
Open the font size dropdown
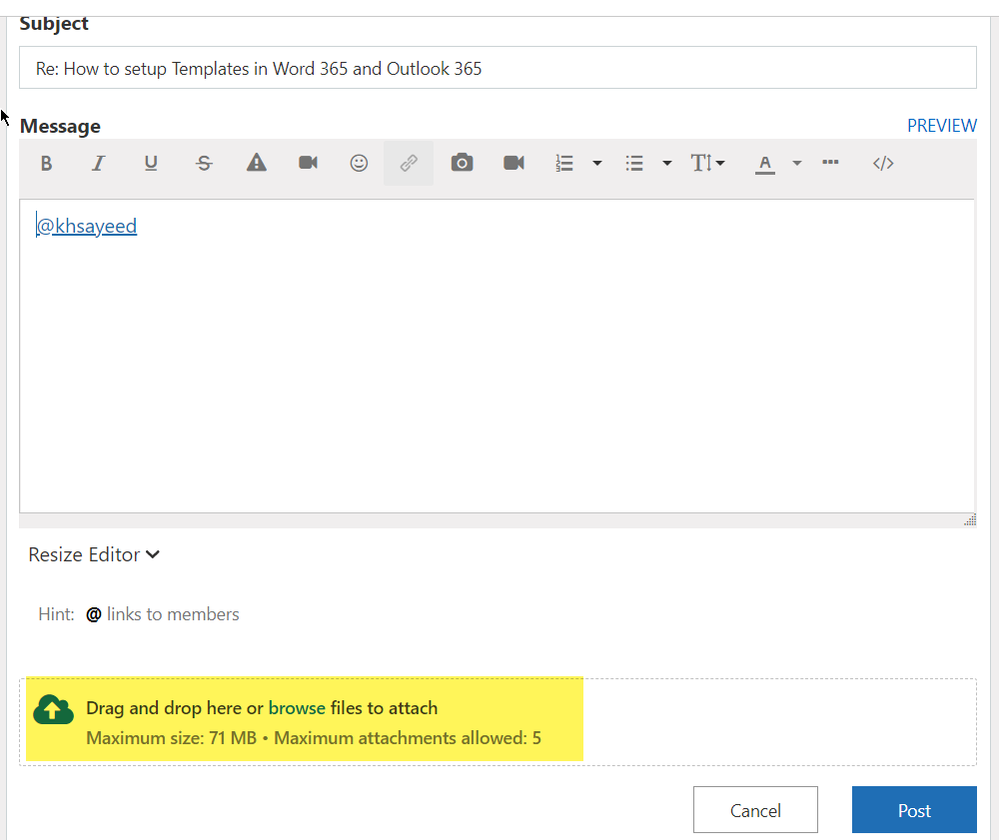click(x=708, y=163)
